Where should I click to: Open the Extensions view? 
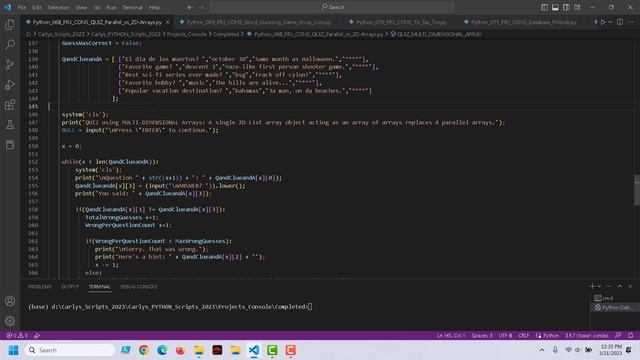click(10, 105)
